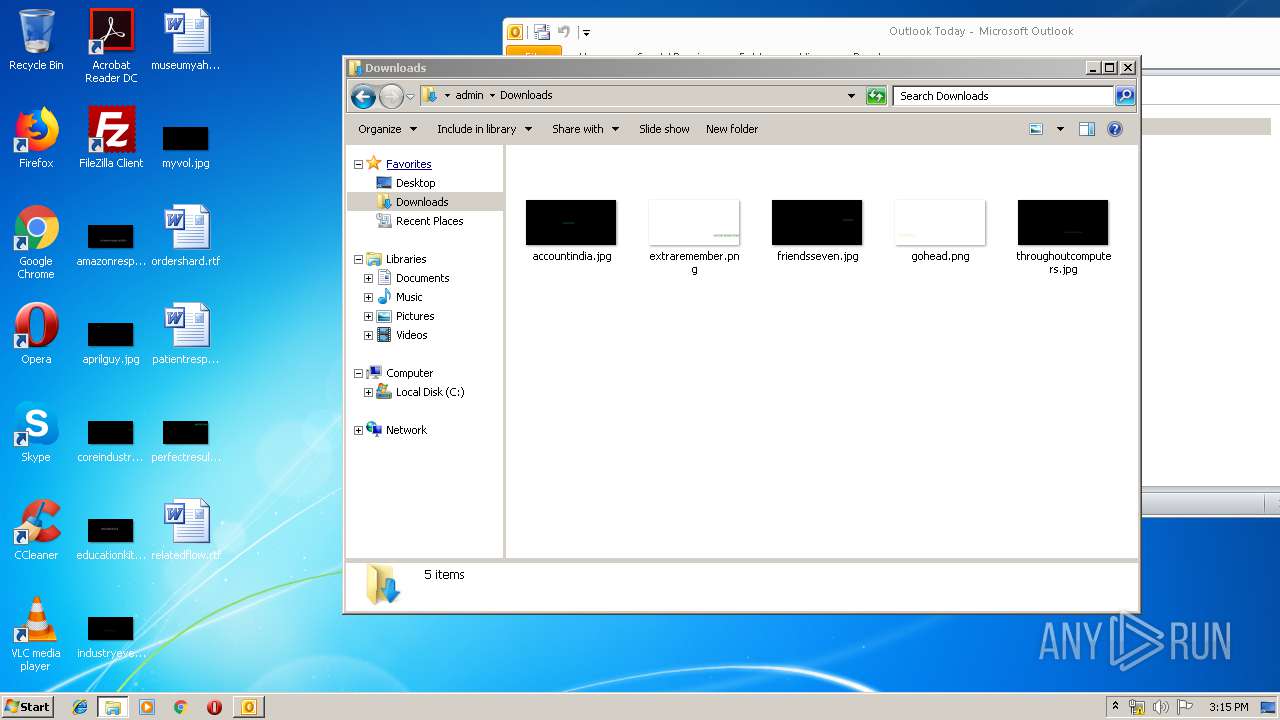Click admin in the address breadcrumb

coord(469,96)
